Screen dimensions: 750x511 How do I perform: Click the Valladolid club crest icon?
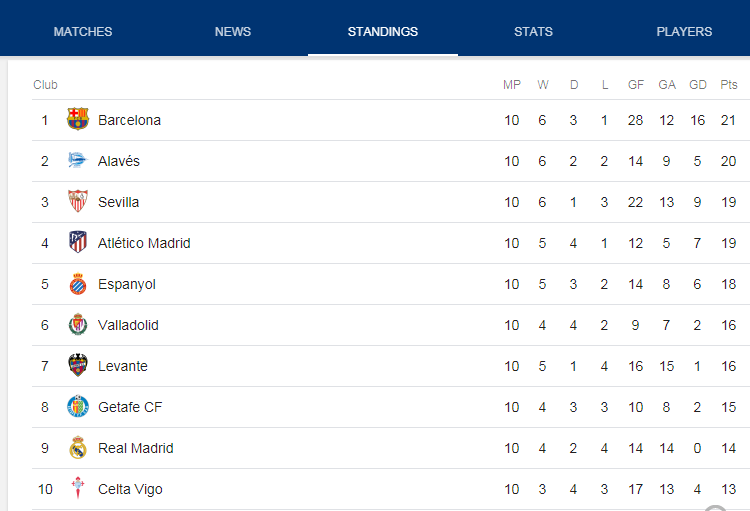tap(78, 325)
